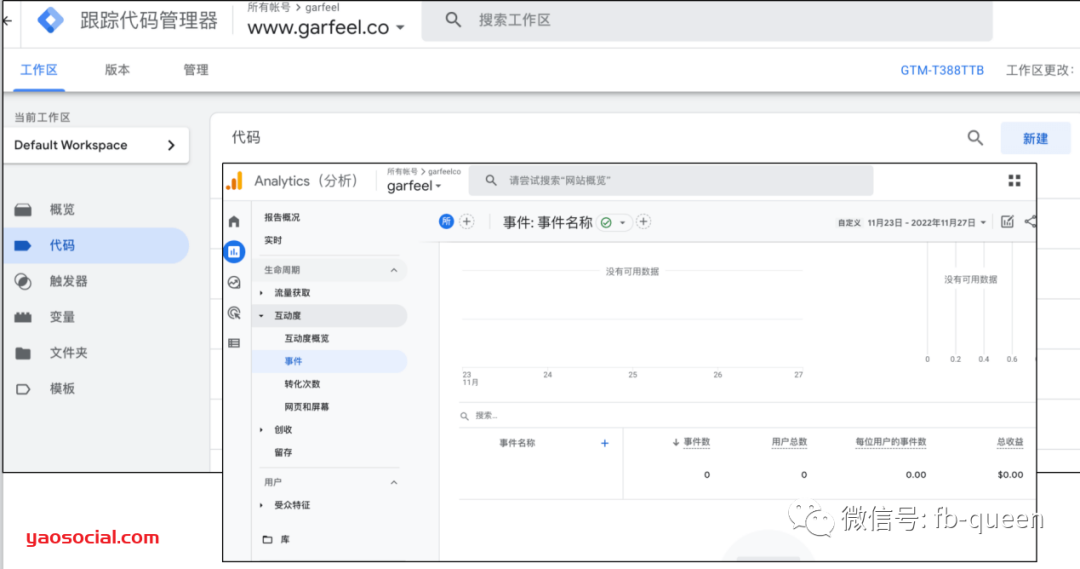Open 互动度概览 report
The image size is (1080, 569).
click(307, 338)
